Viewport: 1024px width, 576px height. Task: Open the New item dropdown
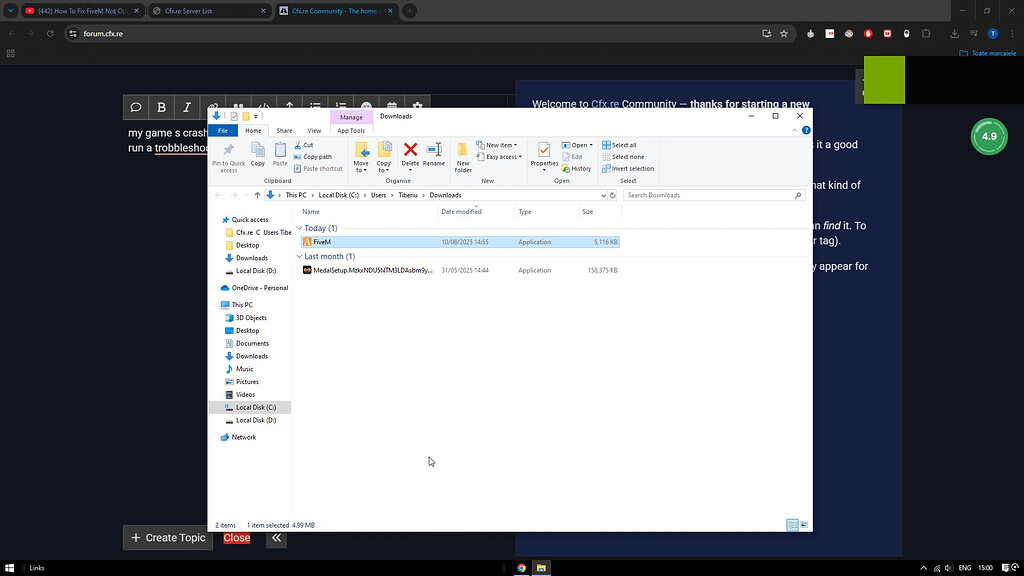[498, 145]
